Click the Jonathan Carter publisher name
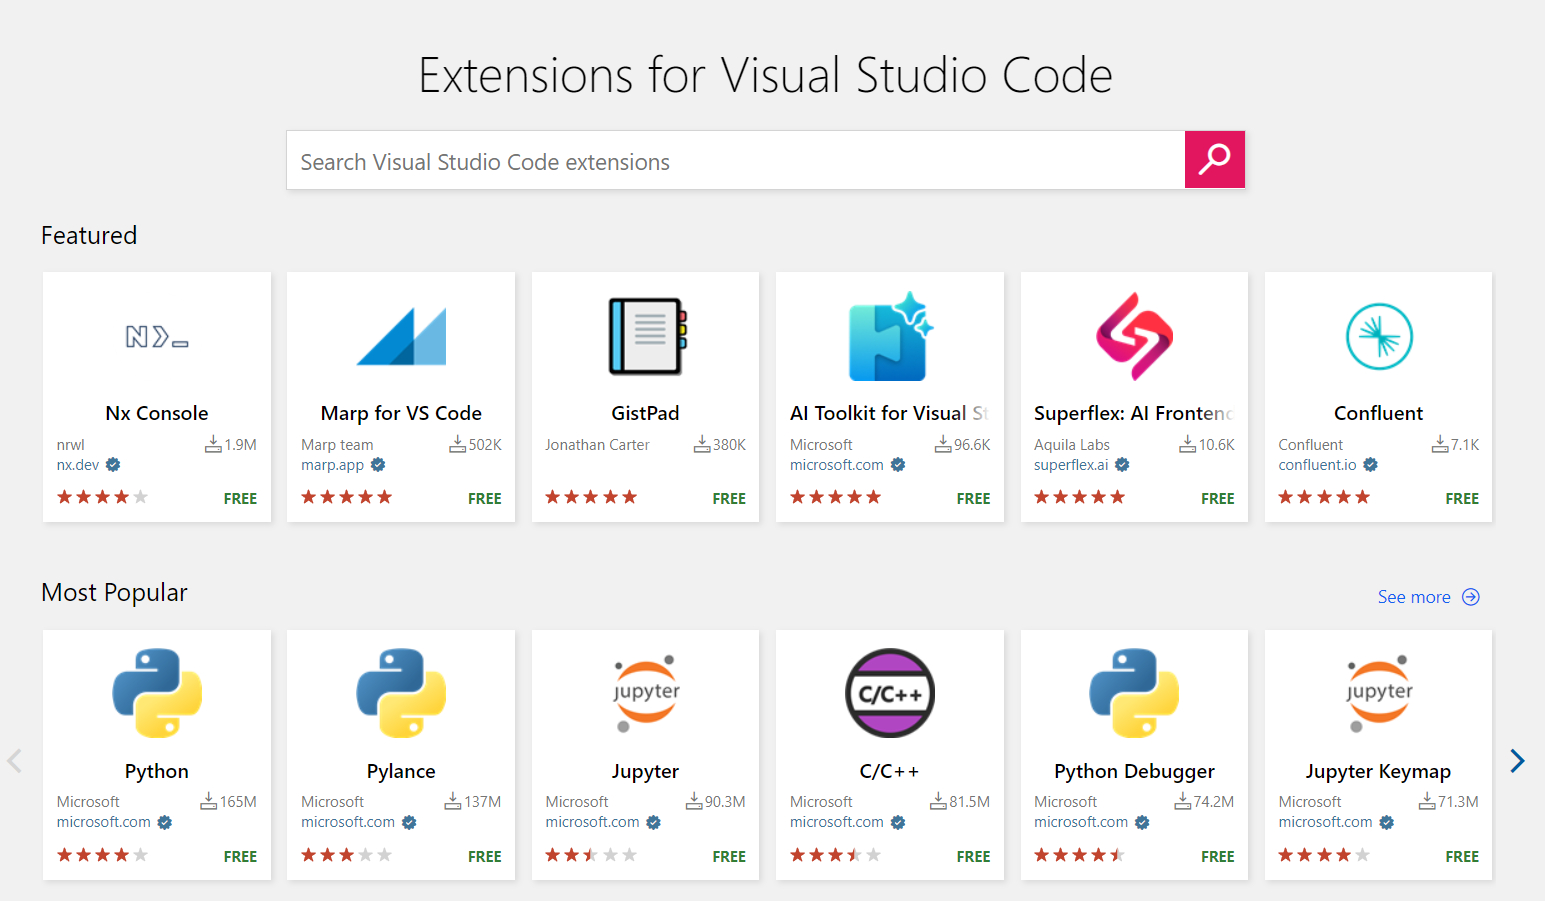 click(x=597, y=445)
